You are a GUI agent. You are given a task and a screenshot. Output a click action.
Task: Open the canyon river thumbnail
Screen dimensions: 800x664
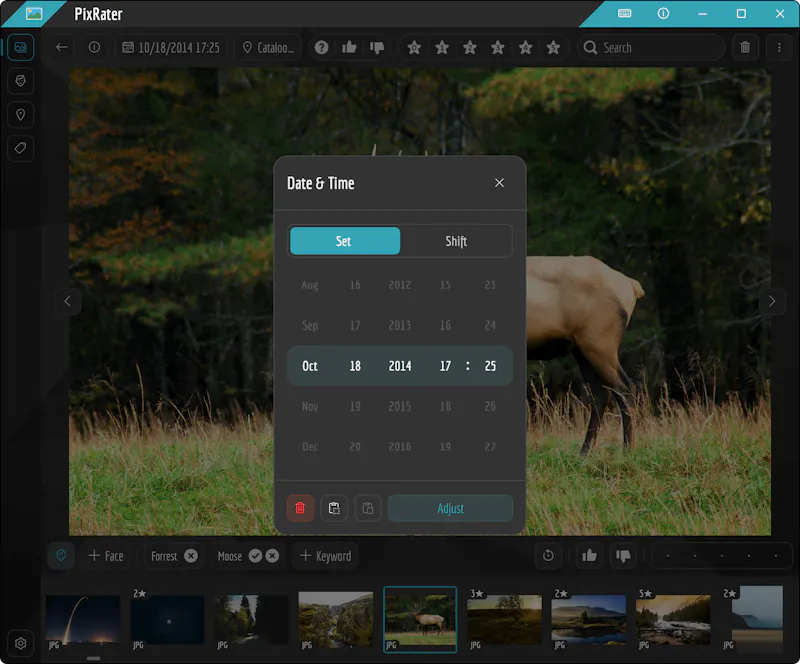[336, 620]
